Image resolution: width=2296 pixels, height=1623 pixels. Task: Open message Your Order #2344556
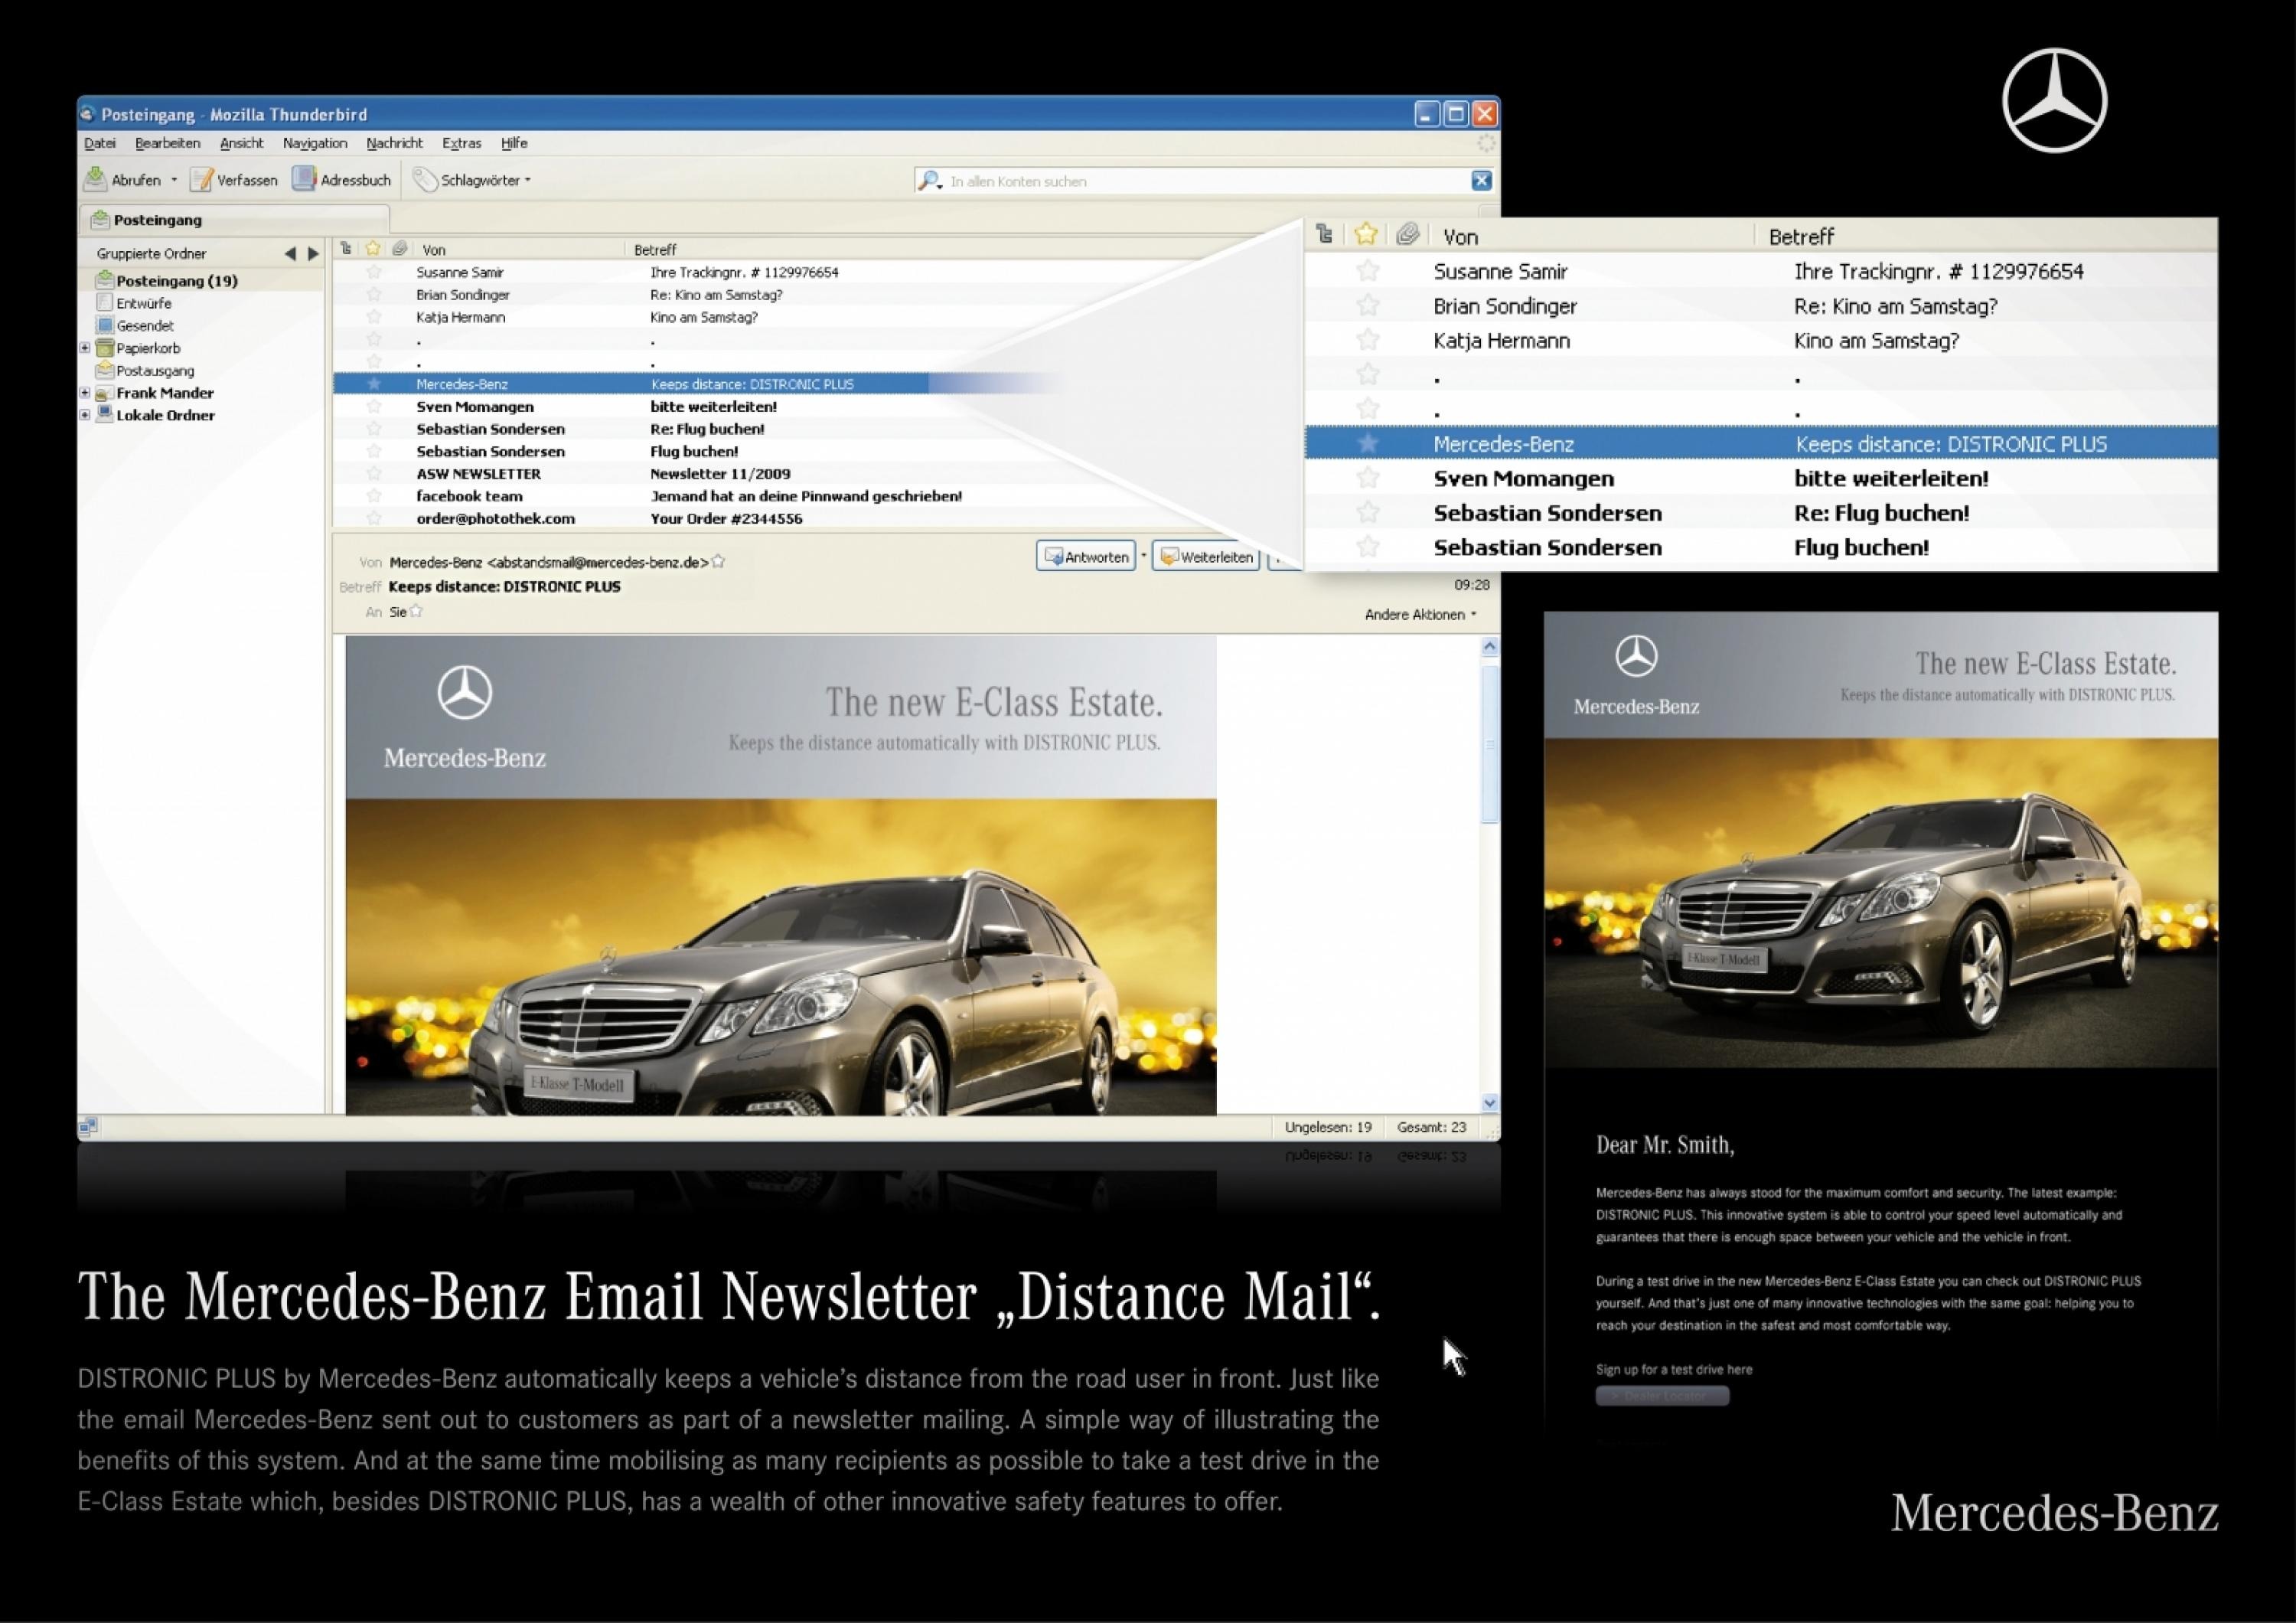point(726,518)
